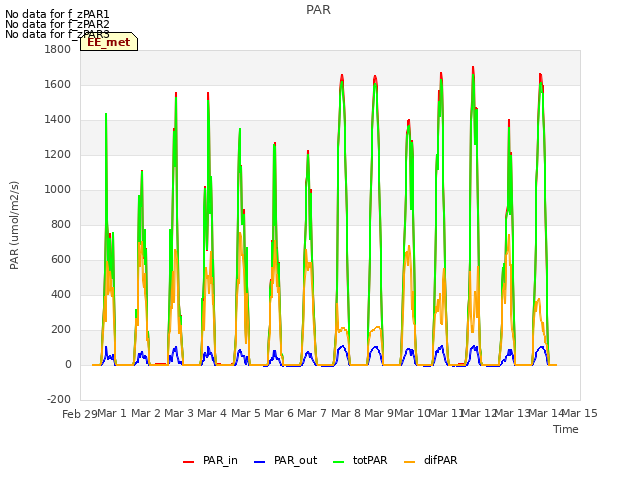The height and width of the screenshot is (480, 640).
Task: Click the 1200 y-axis tick label
Action: pyautogui.click(x=58, y=155)
